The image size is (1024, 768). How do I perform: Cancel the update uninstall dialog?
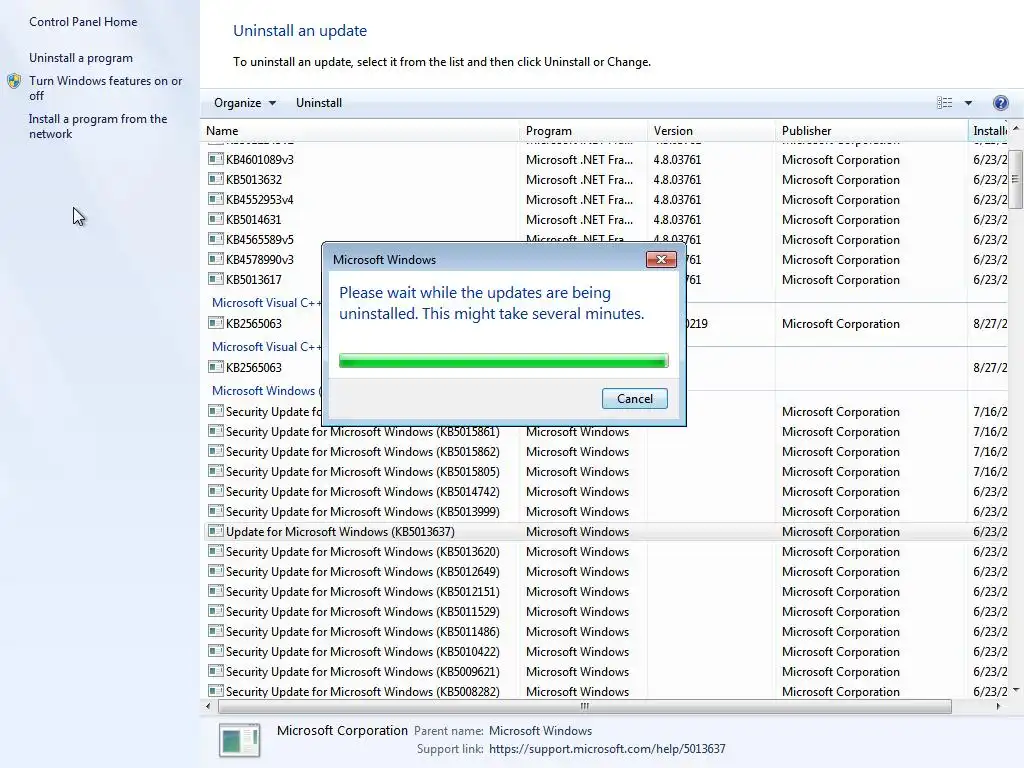coord(634,398)
